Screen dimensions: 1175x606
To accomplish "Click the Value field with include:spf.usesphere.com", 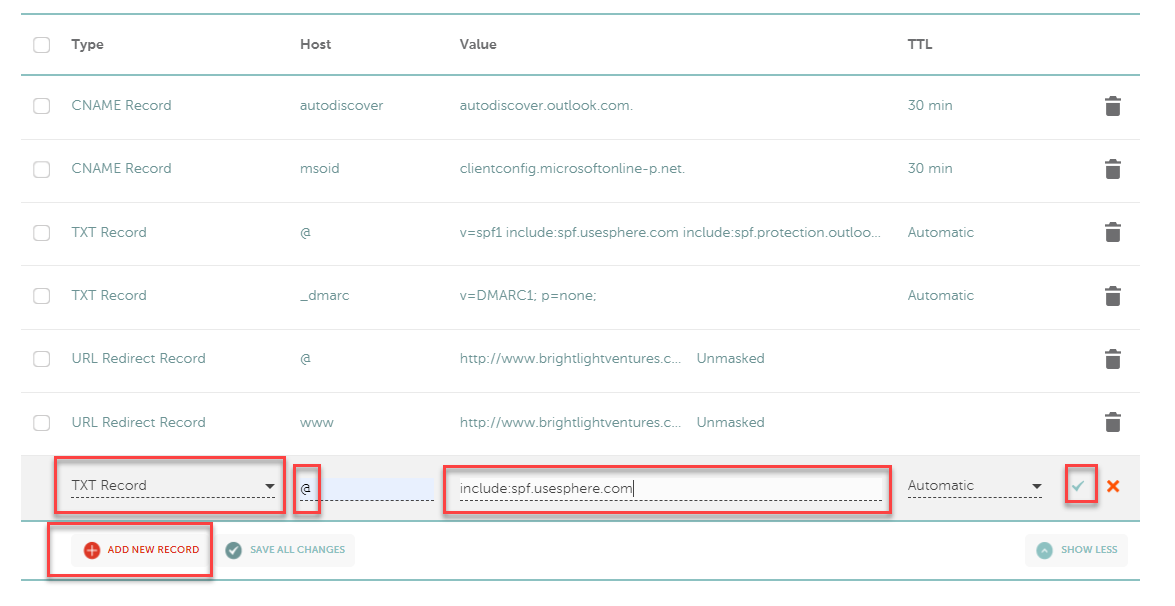I will pos(665,488).
